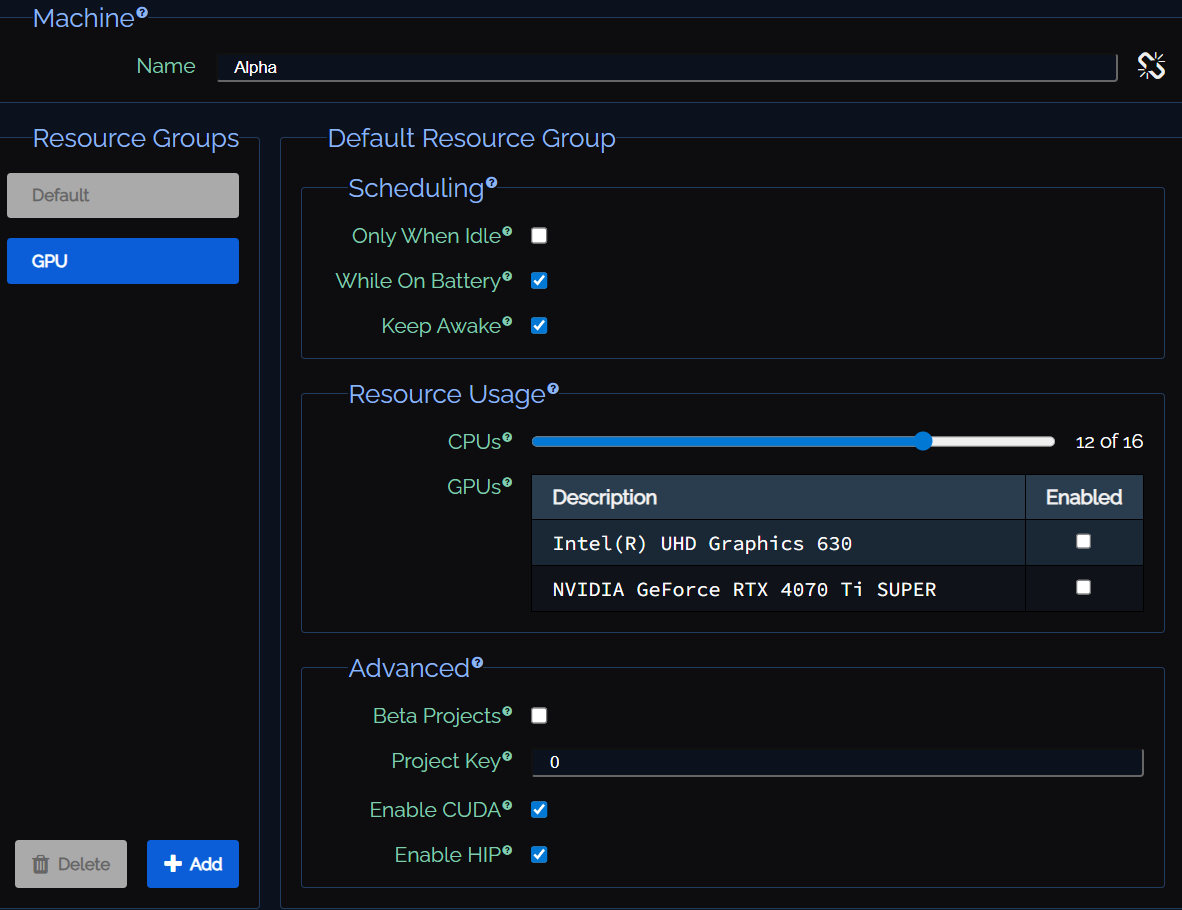Uncheck Keep Awake option
This screenshot has height=910, width=1182.
(x=539, y=326)
